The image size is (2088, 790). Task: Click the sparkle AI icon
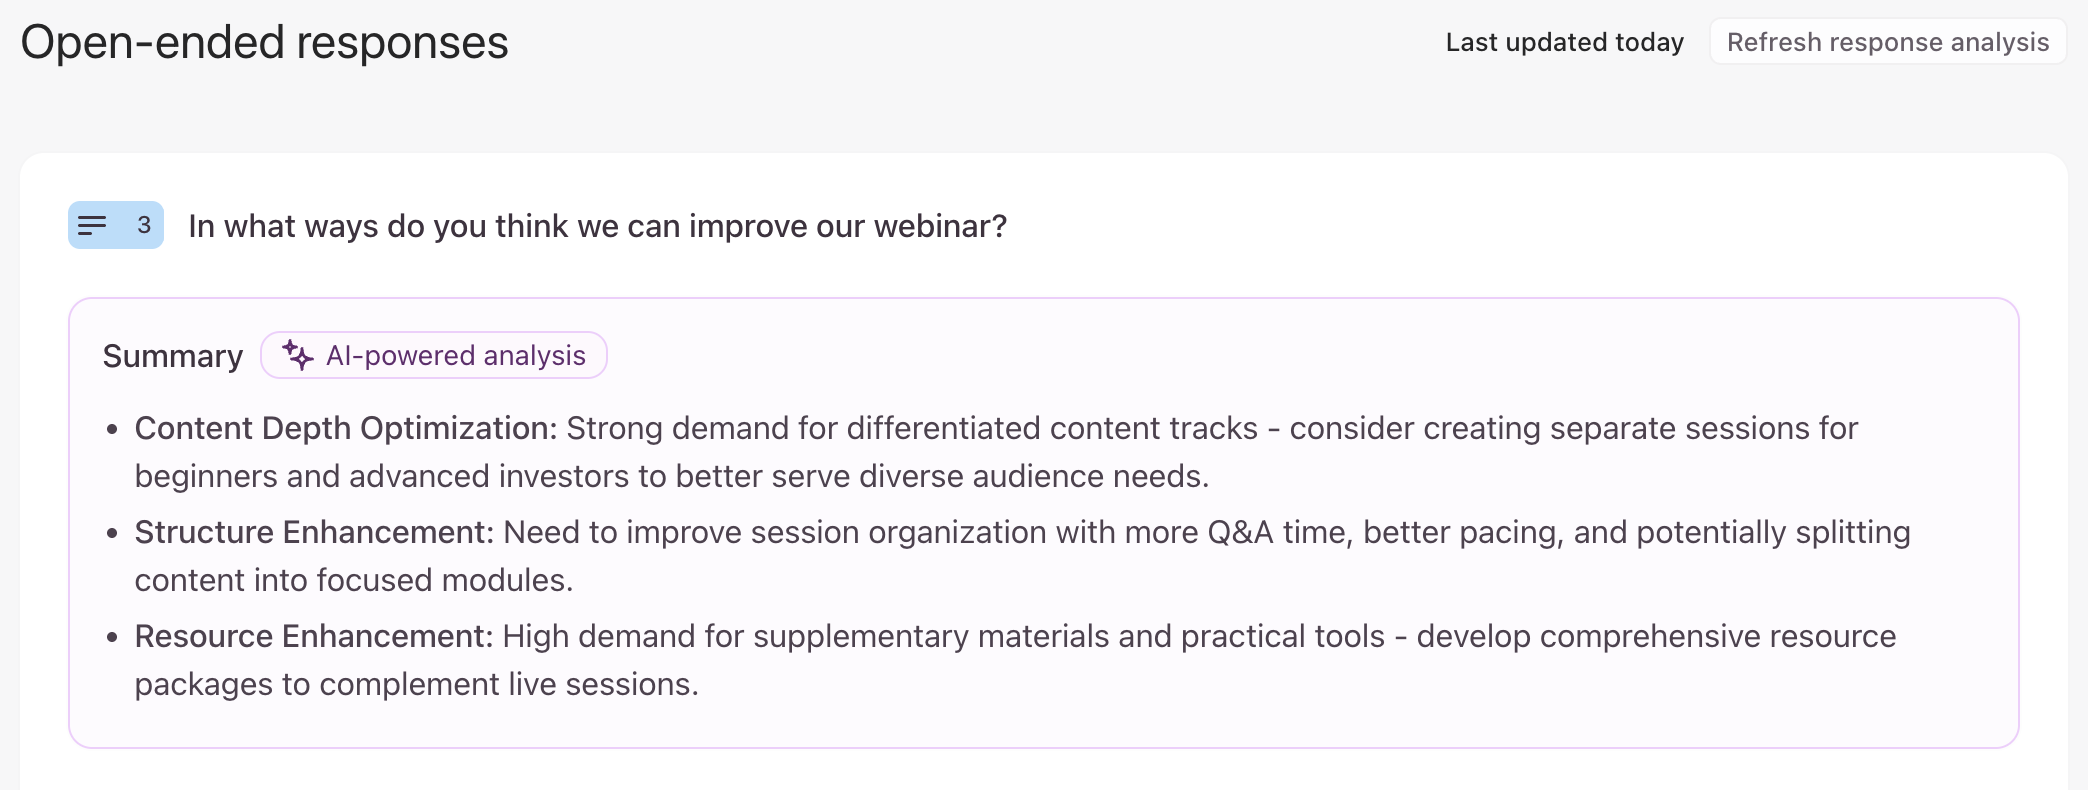point(297,355)
